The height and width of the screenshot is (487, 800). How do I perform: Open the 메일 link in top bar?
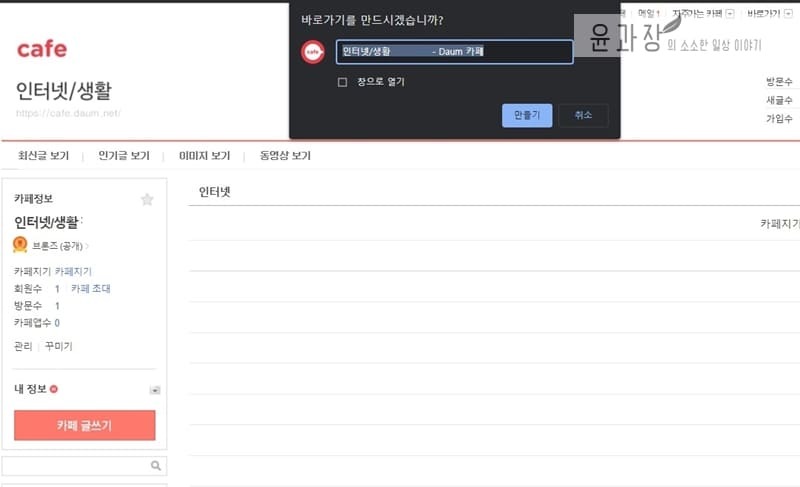click(648, 14)
